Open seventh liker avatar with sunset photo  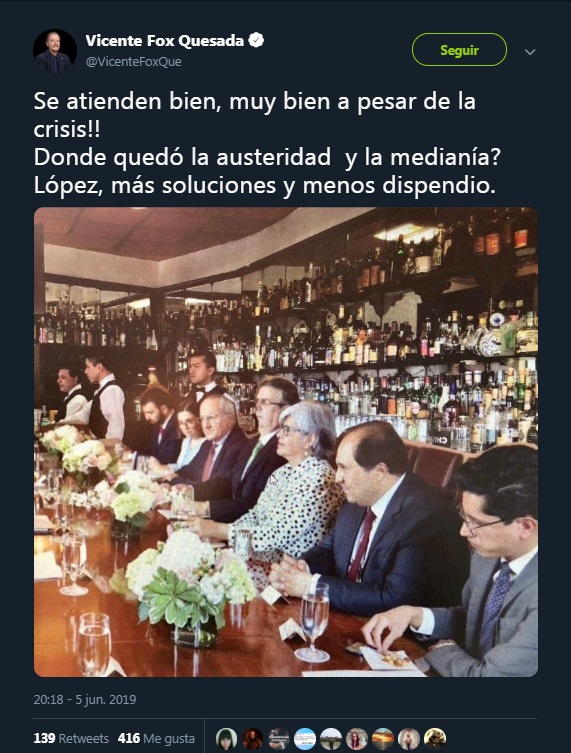click(x=383, y=739)
